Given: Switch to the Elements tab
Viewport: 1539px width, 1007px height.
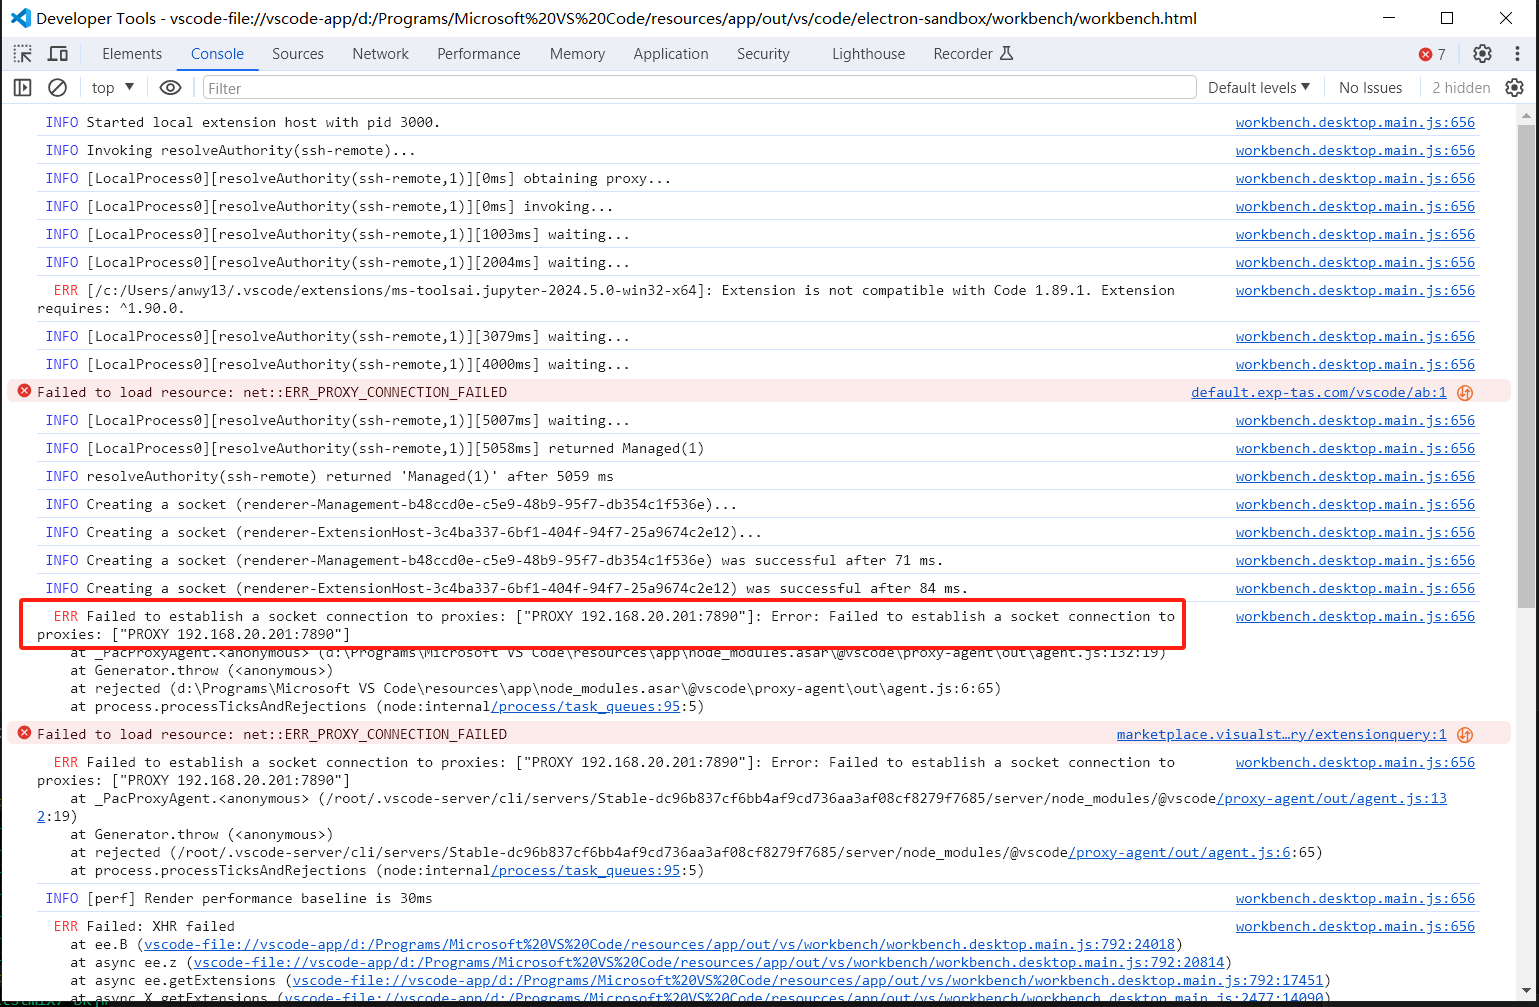Looking at the screenshot, I should tap(132, 54).
